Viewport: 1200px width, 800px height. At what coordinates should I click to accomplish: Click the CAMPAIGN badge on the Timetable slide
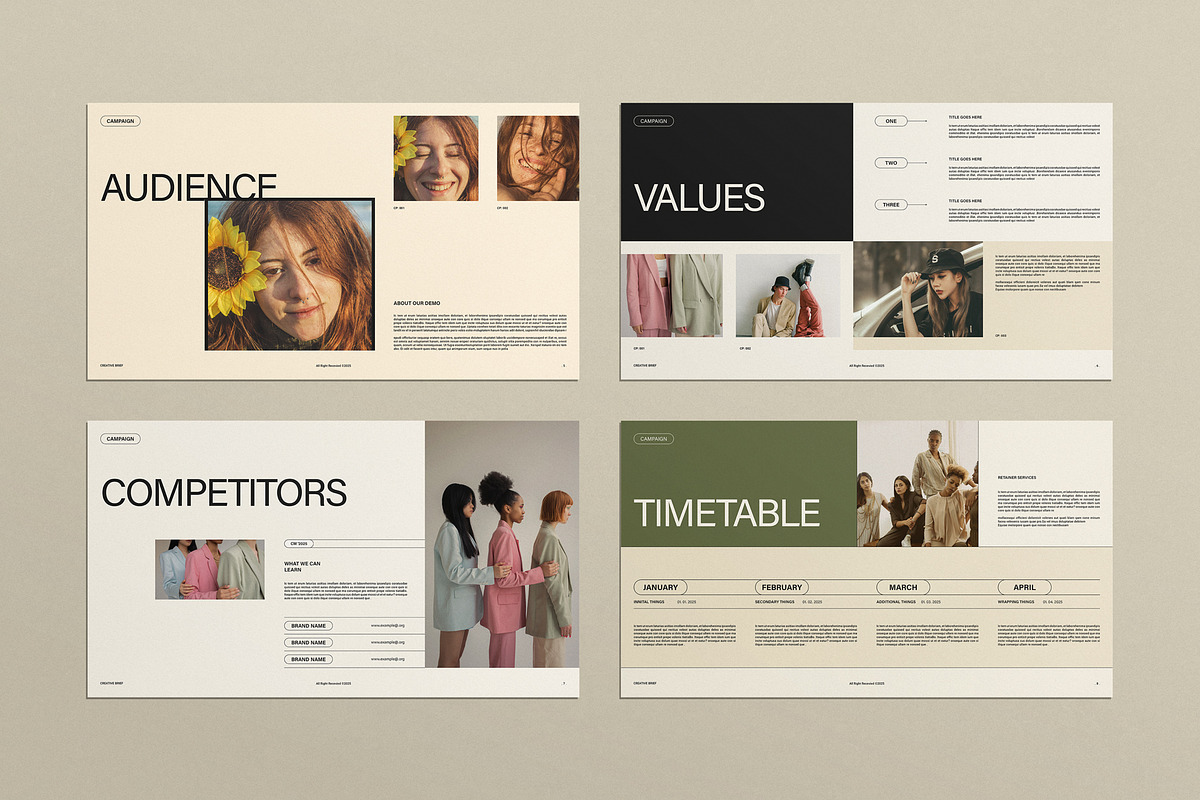pyautogui.click(x=655, y=438)
